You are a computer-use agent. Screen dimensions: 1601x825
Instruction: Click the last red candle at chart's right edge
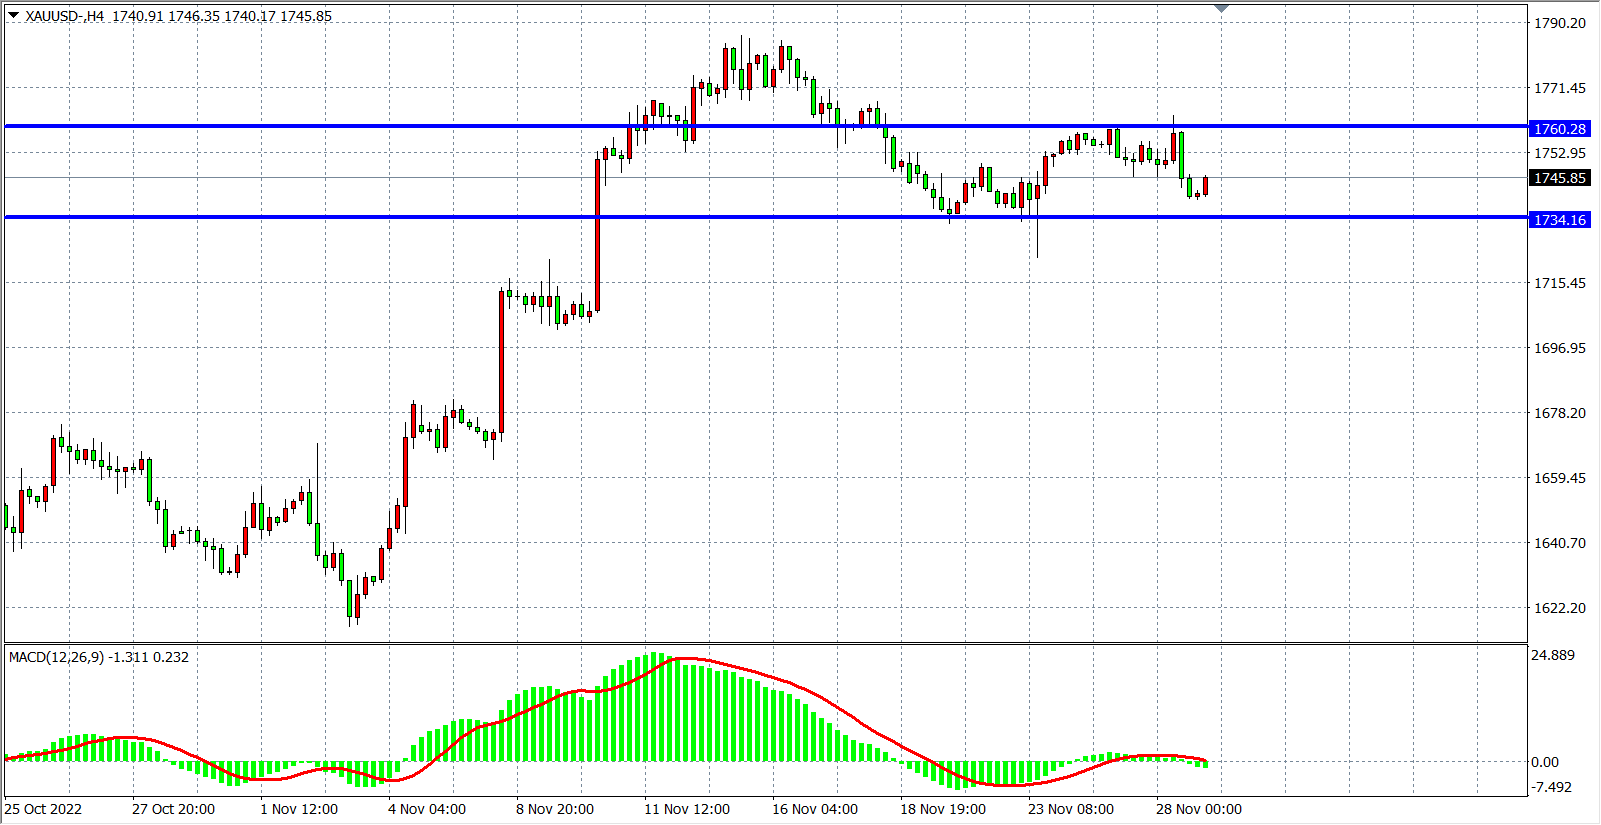pos(1206,185)
